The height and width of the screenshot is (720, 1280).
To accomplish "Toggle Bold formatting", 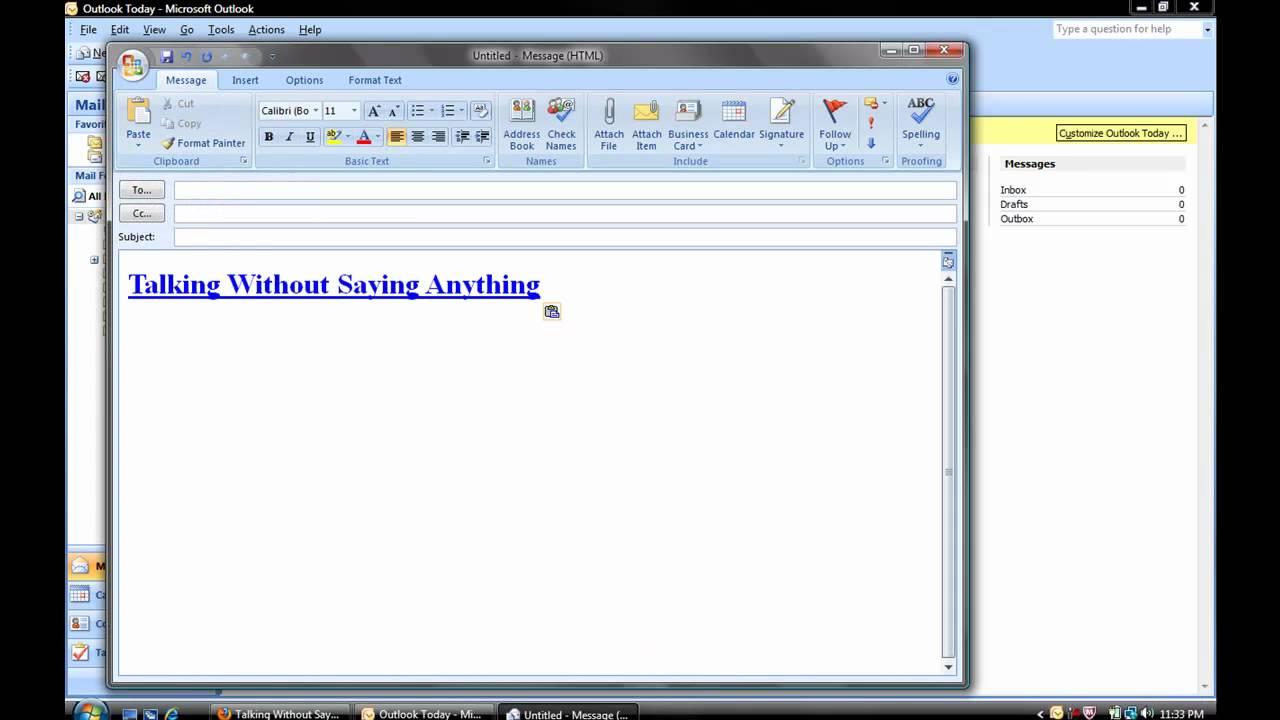I will [x=268, y=137].
